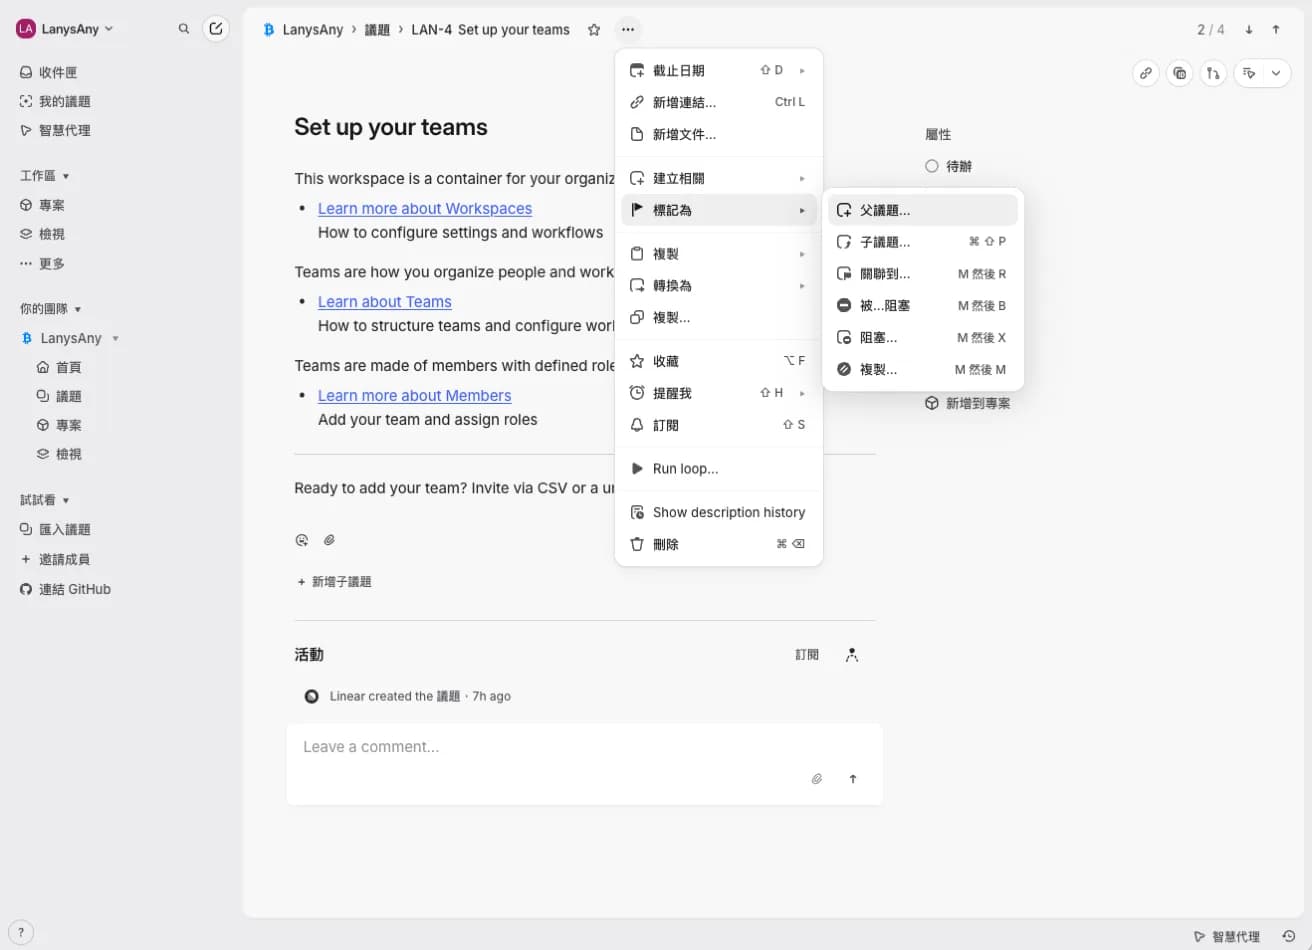Image resolution: width=1312 pixels, height=950 pixels.
Task: Click 新增到專案 in properties
Action: pos(968,403)
